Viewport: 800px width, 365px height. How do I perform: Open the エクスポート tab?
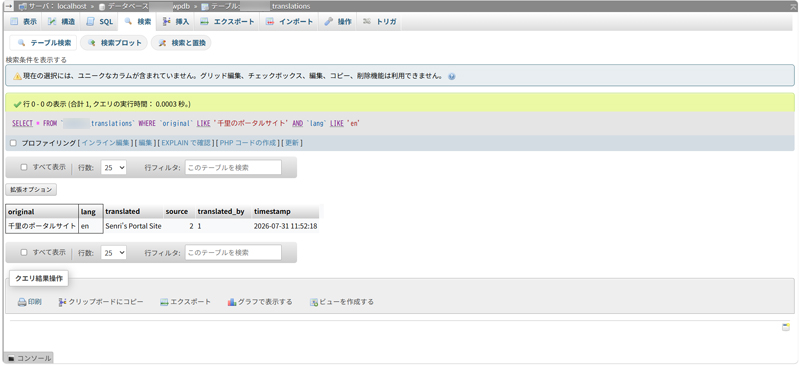coord(227,22)
